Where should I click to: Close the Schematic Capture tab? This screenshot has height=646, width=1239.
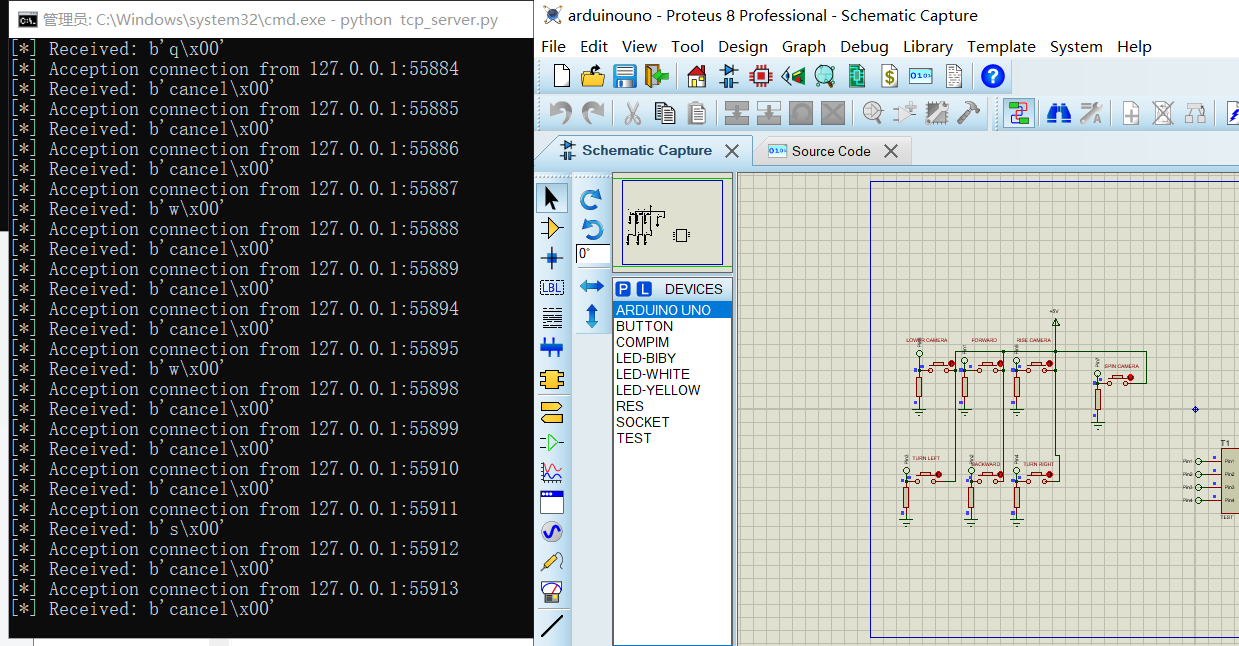[732, 151]
